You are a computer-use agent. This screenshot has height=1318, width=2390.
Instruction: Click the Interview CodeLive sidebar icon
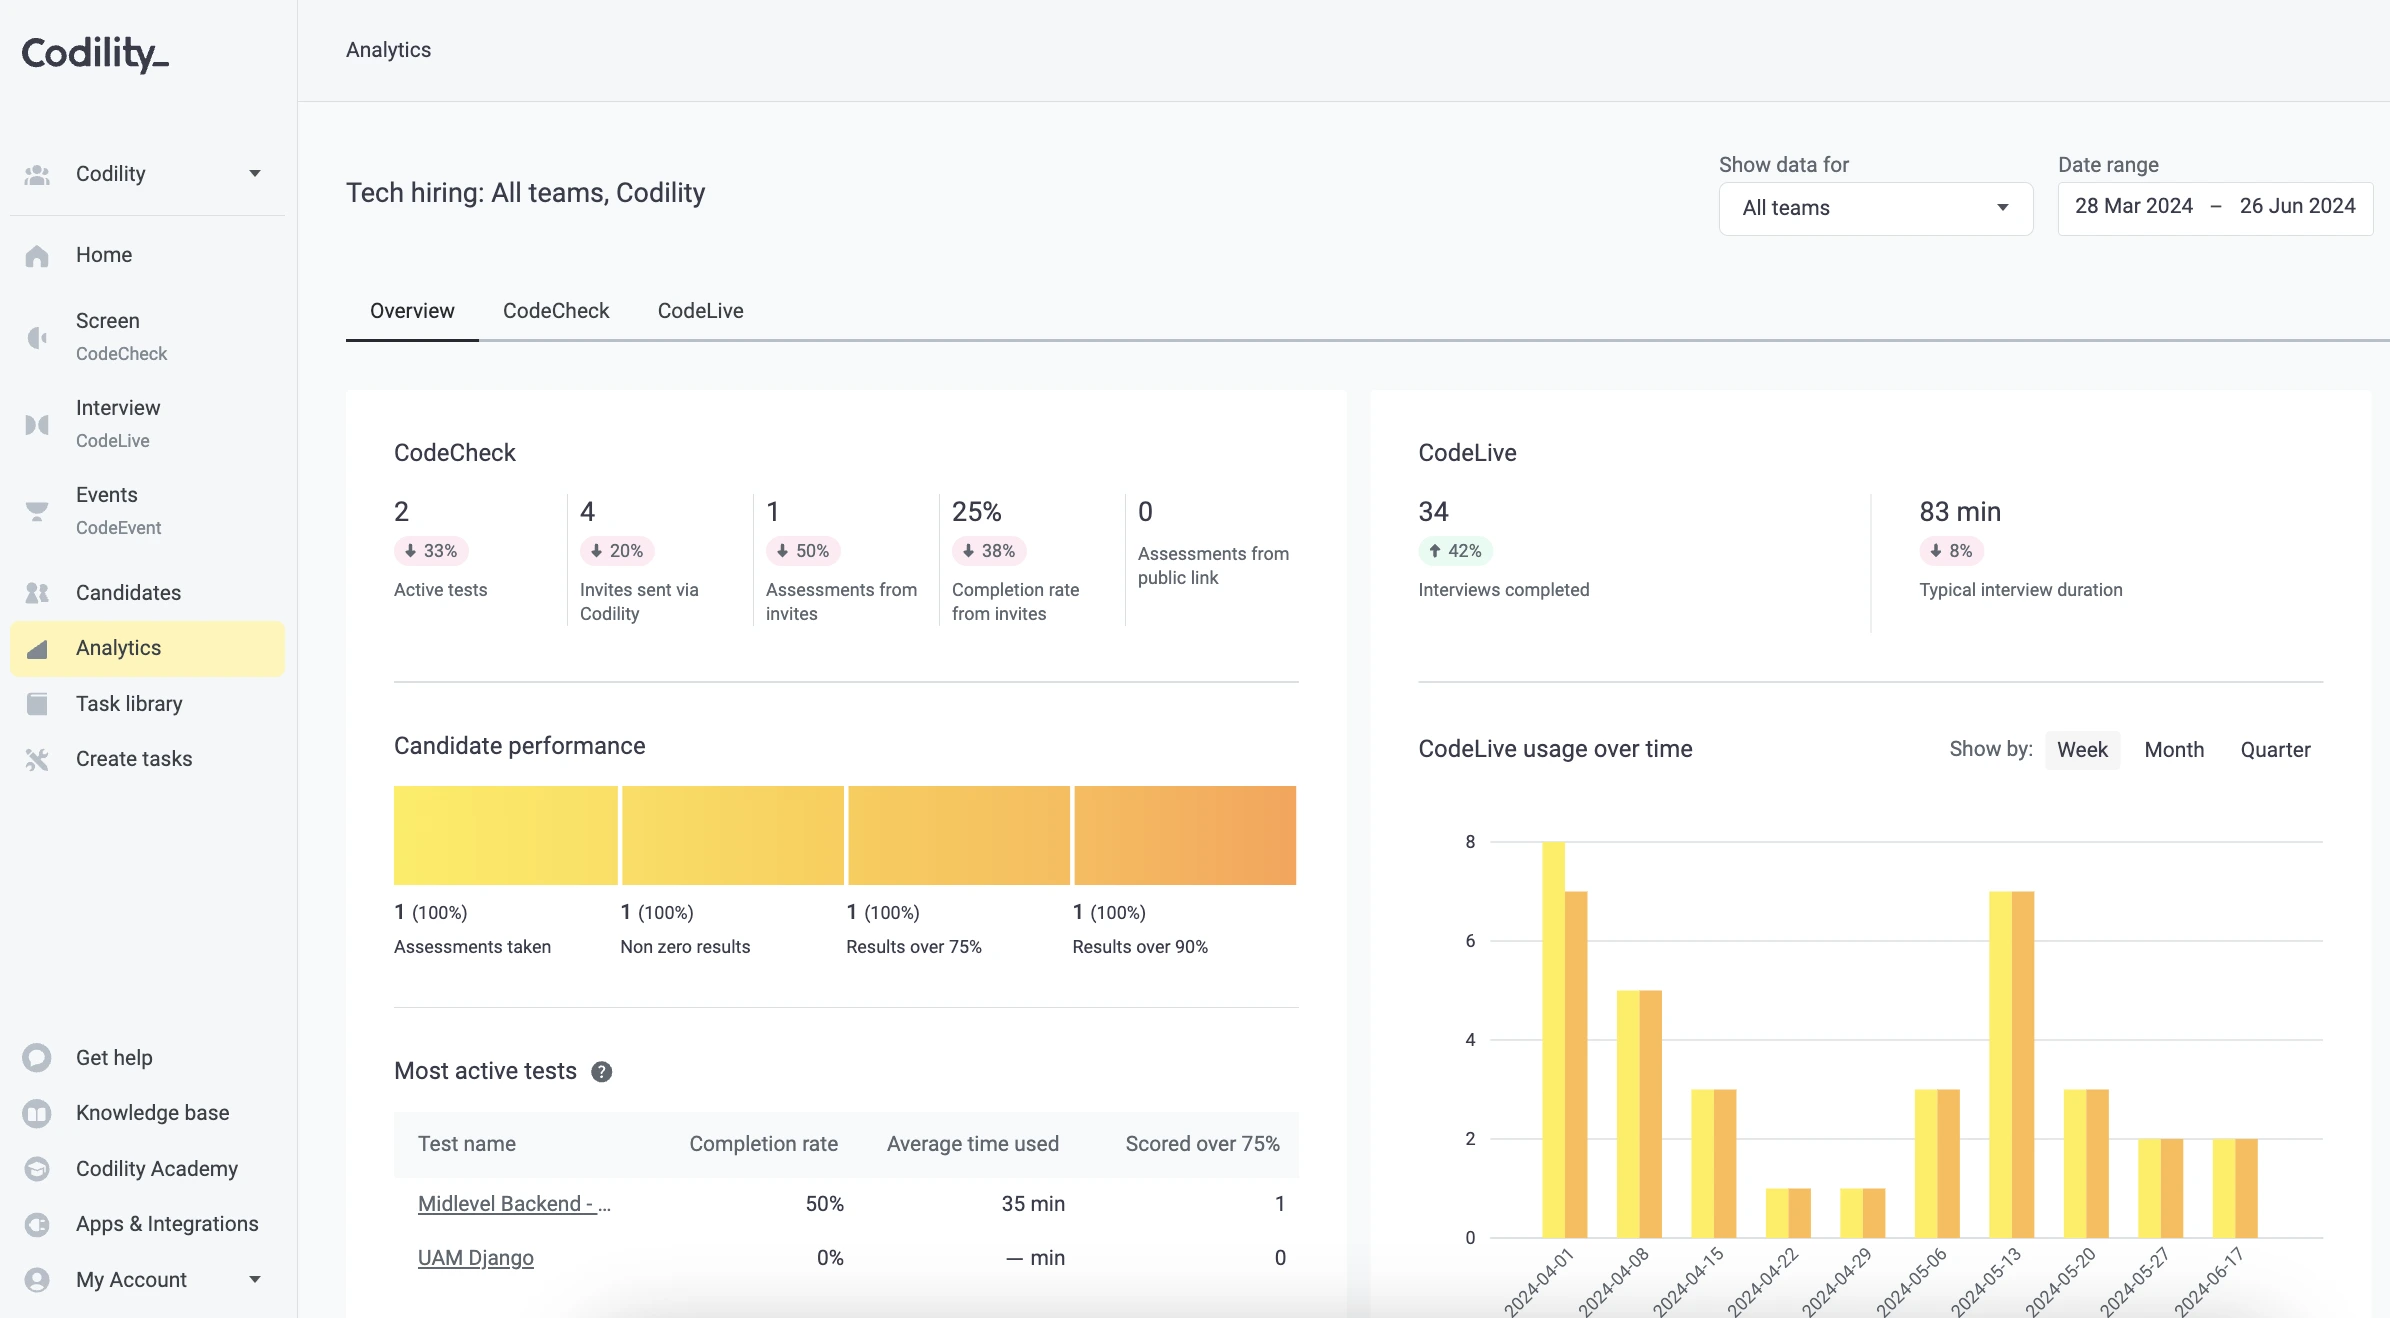click(37, 424)
